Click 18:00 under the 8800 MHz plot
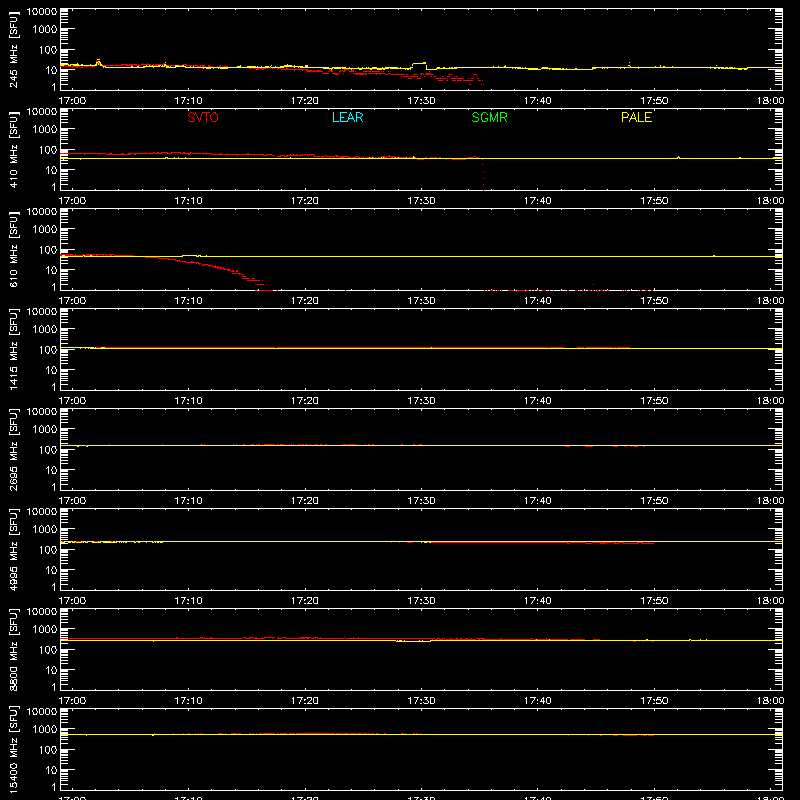The height and width of the screenshot is (800, 800). coord(770,701)
